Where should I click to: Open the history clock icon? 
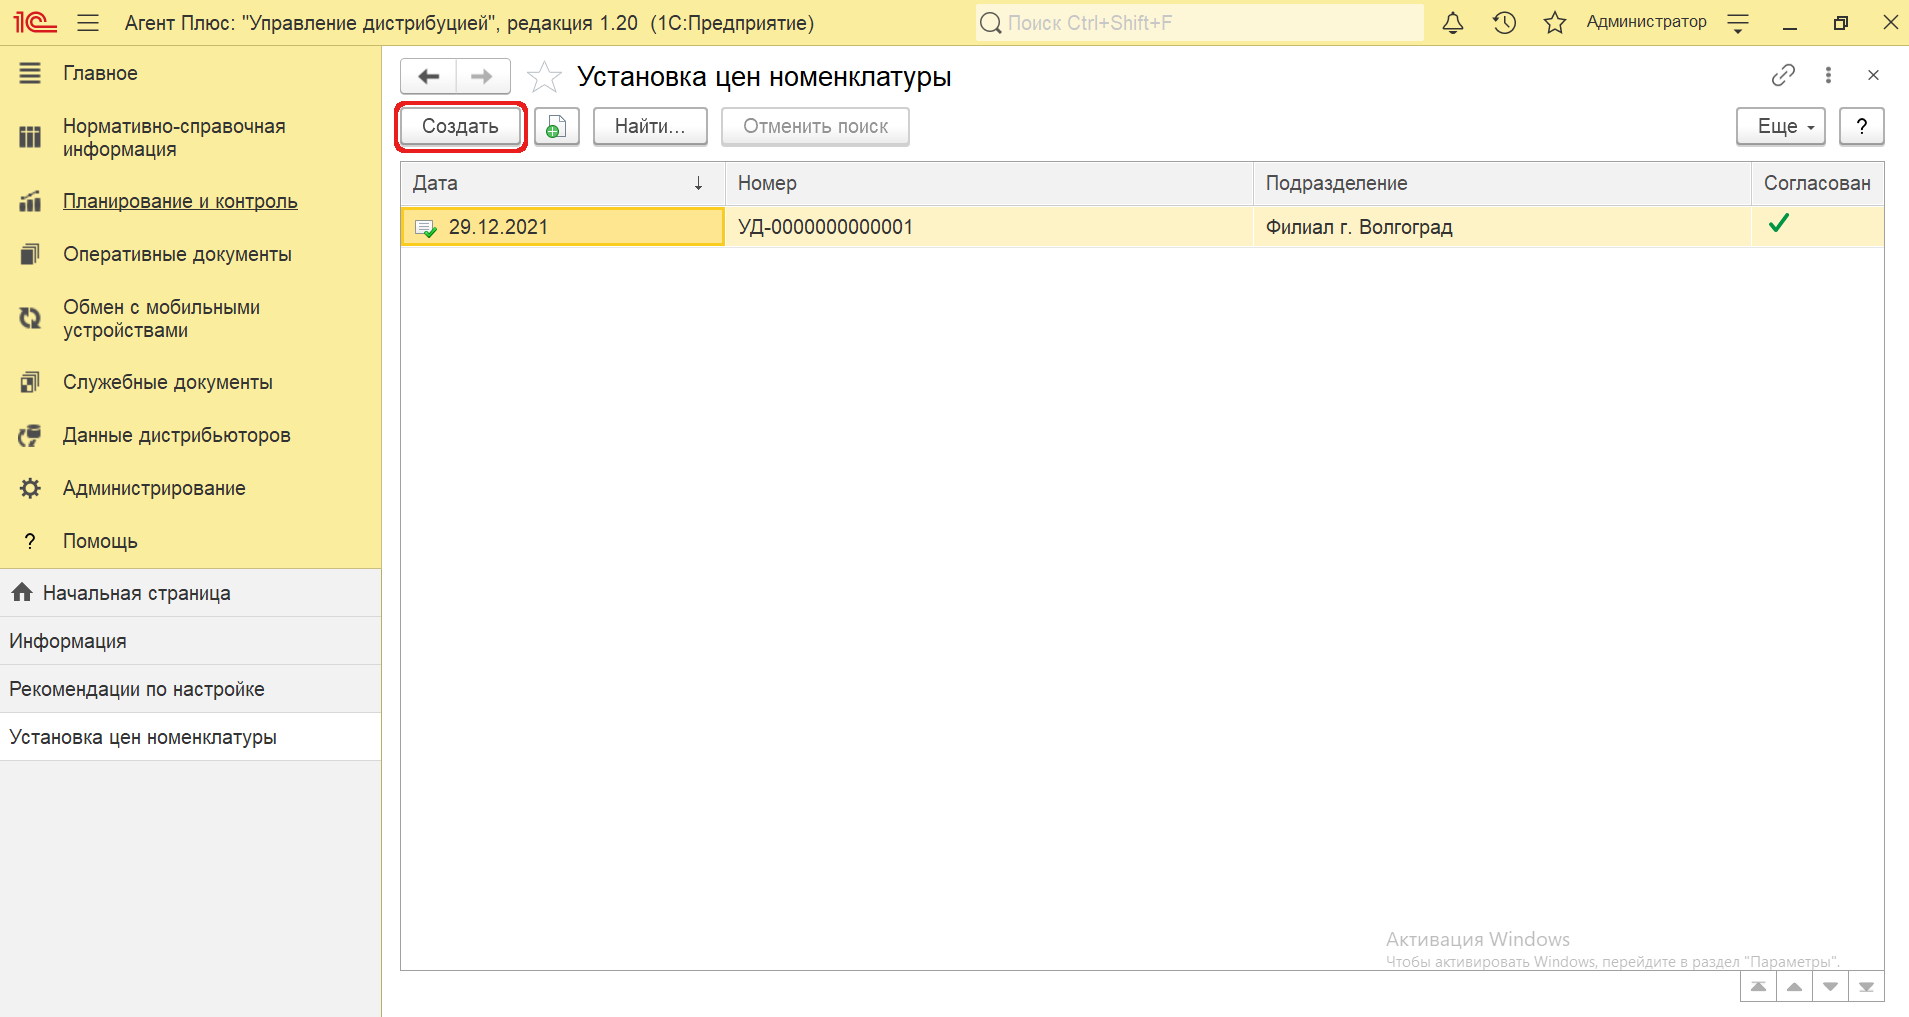(1504, 23)
